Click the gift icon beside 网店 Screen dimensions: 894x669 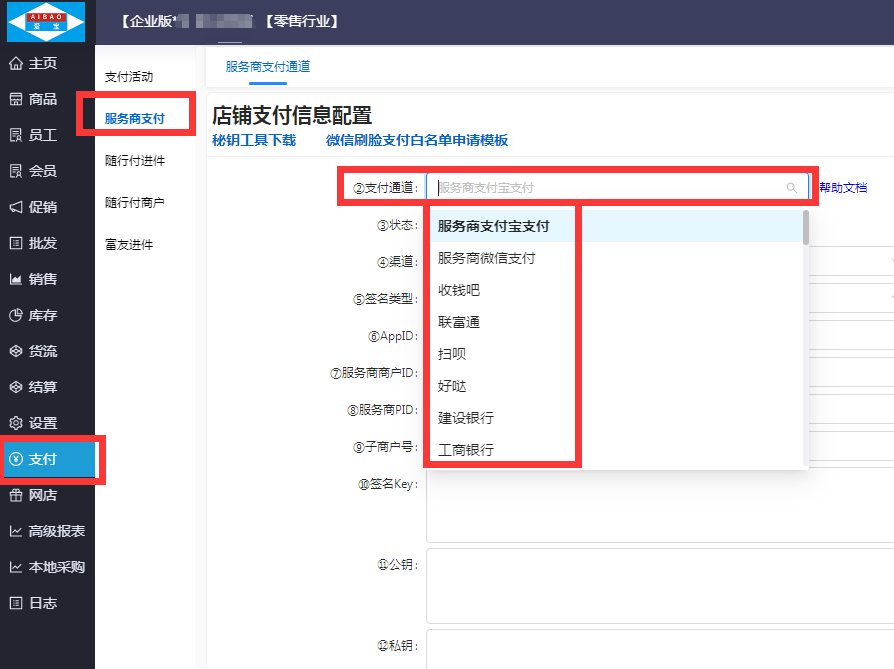(16, 495)
